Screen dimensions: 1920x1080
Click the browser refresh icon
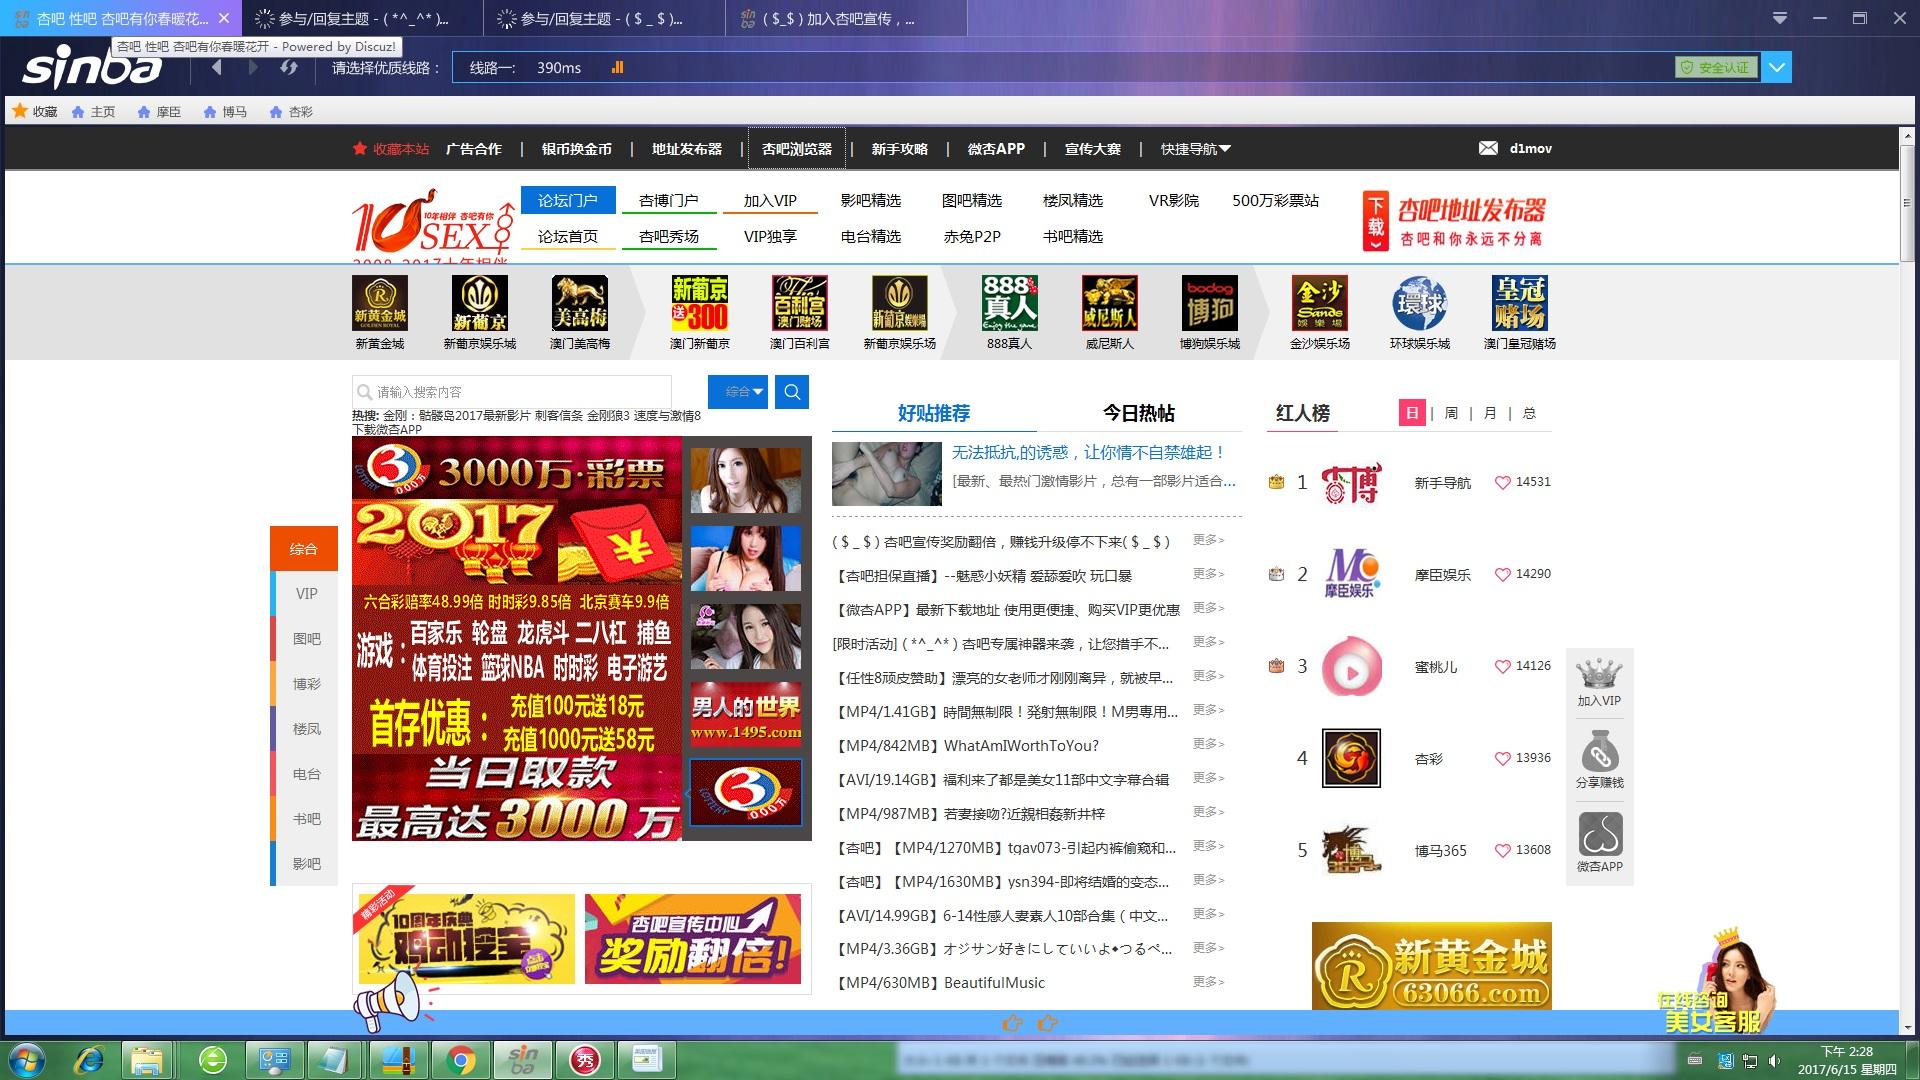(x=289, y=67)
